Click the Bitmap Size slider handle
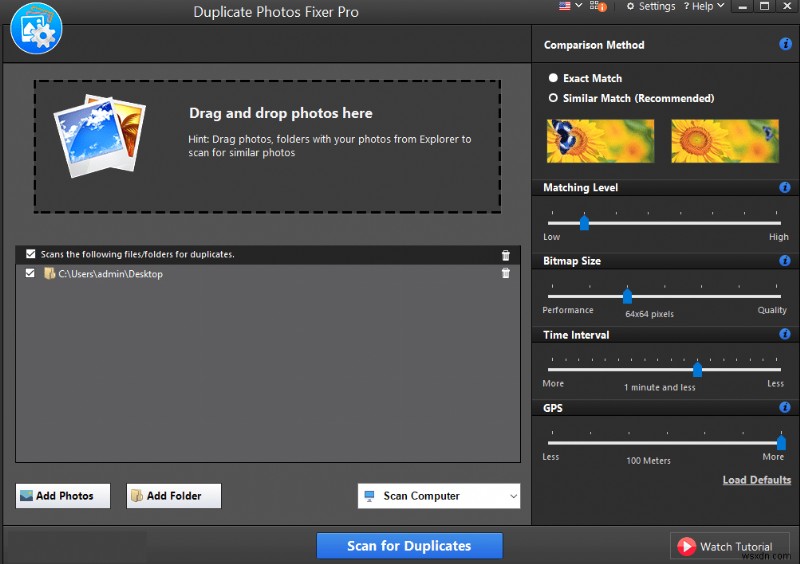The height and width of the screenshot is (564, 800). tap(627, 296)
